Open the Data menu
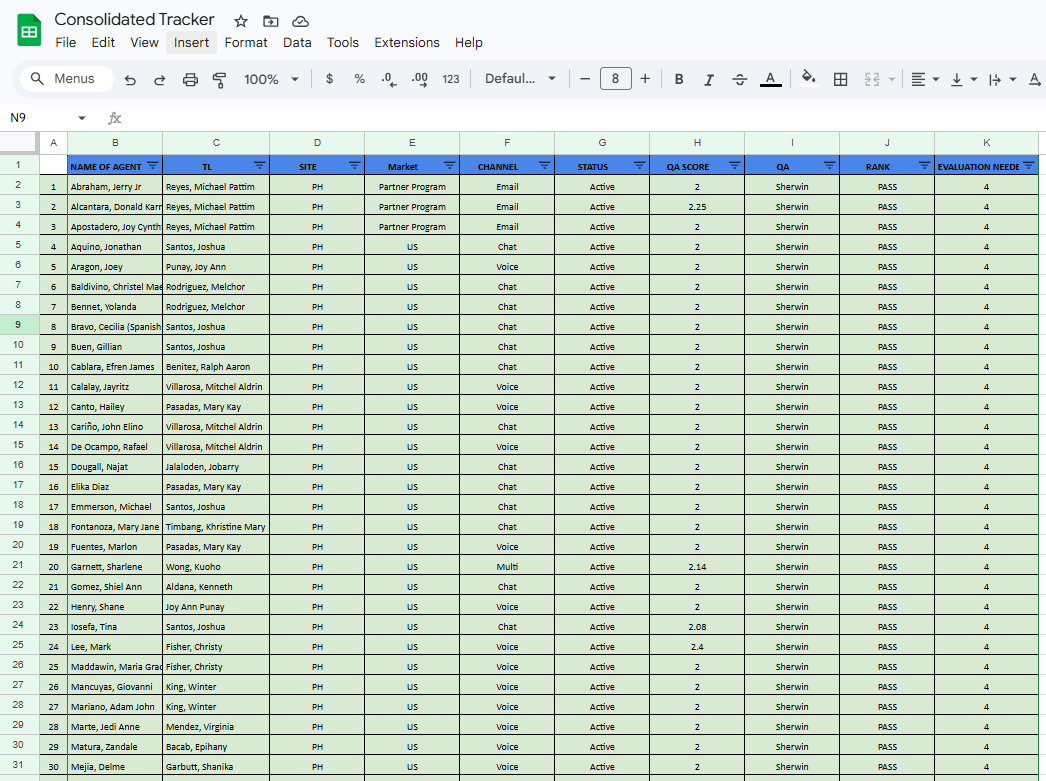The height and width of the screenshot is (781, 1046). pyautogui.click(x=297, y=43)
